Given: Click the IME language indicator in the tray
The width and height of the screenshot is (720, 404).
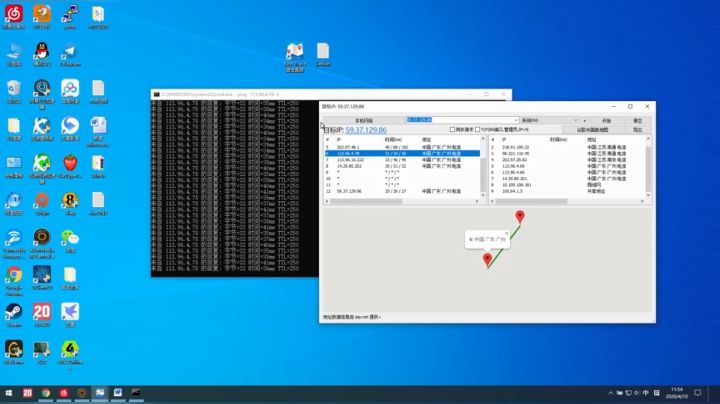Looking at the screenshot, I should pyautogui.click(x=646, y=393).
